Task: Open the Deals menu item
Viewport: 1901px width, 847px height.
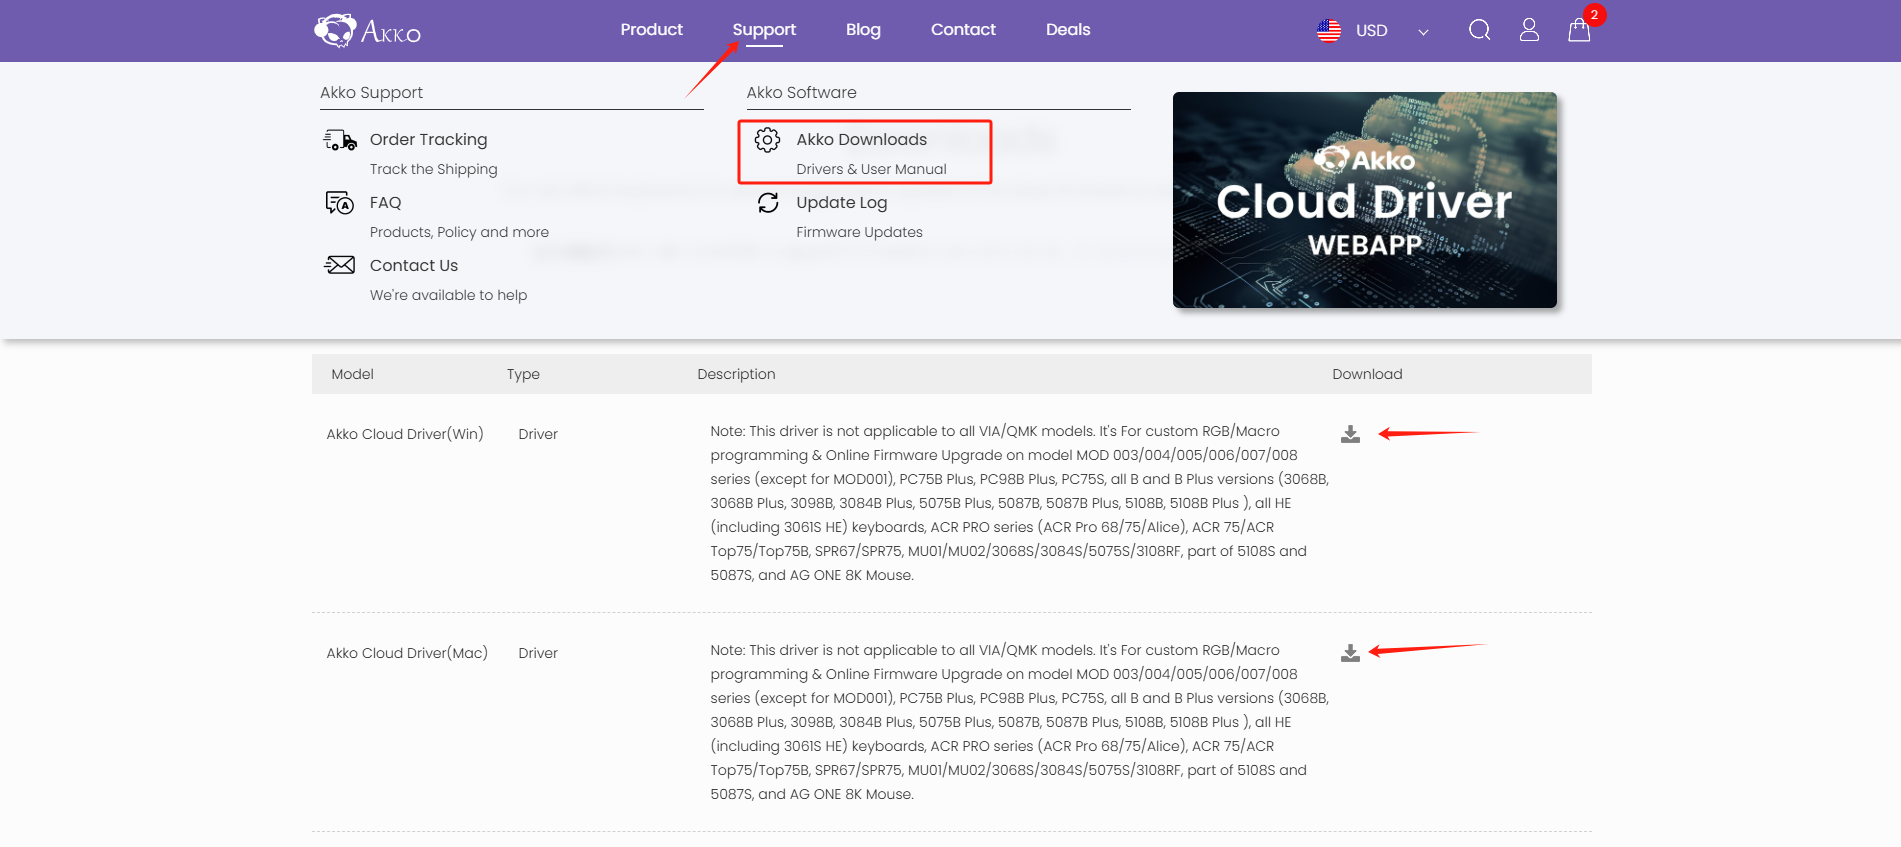Action: click(x=1067, y=30)
